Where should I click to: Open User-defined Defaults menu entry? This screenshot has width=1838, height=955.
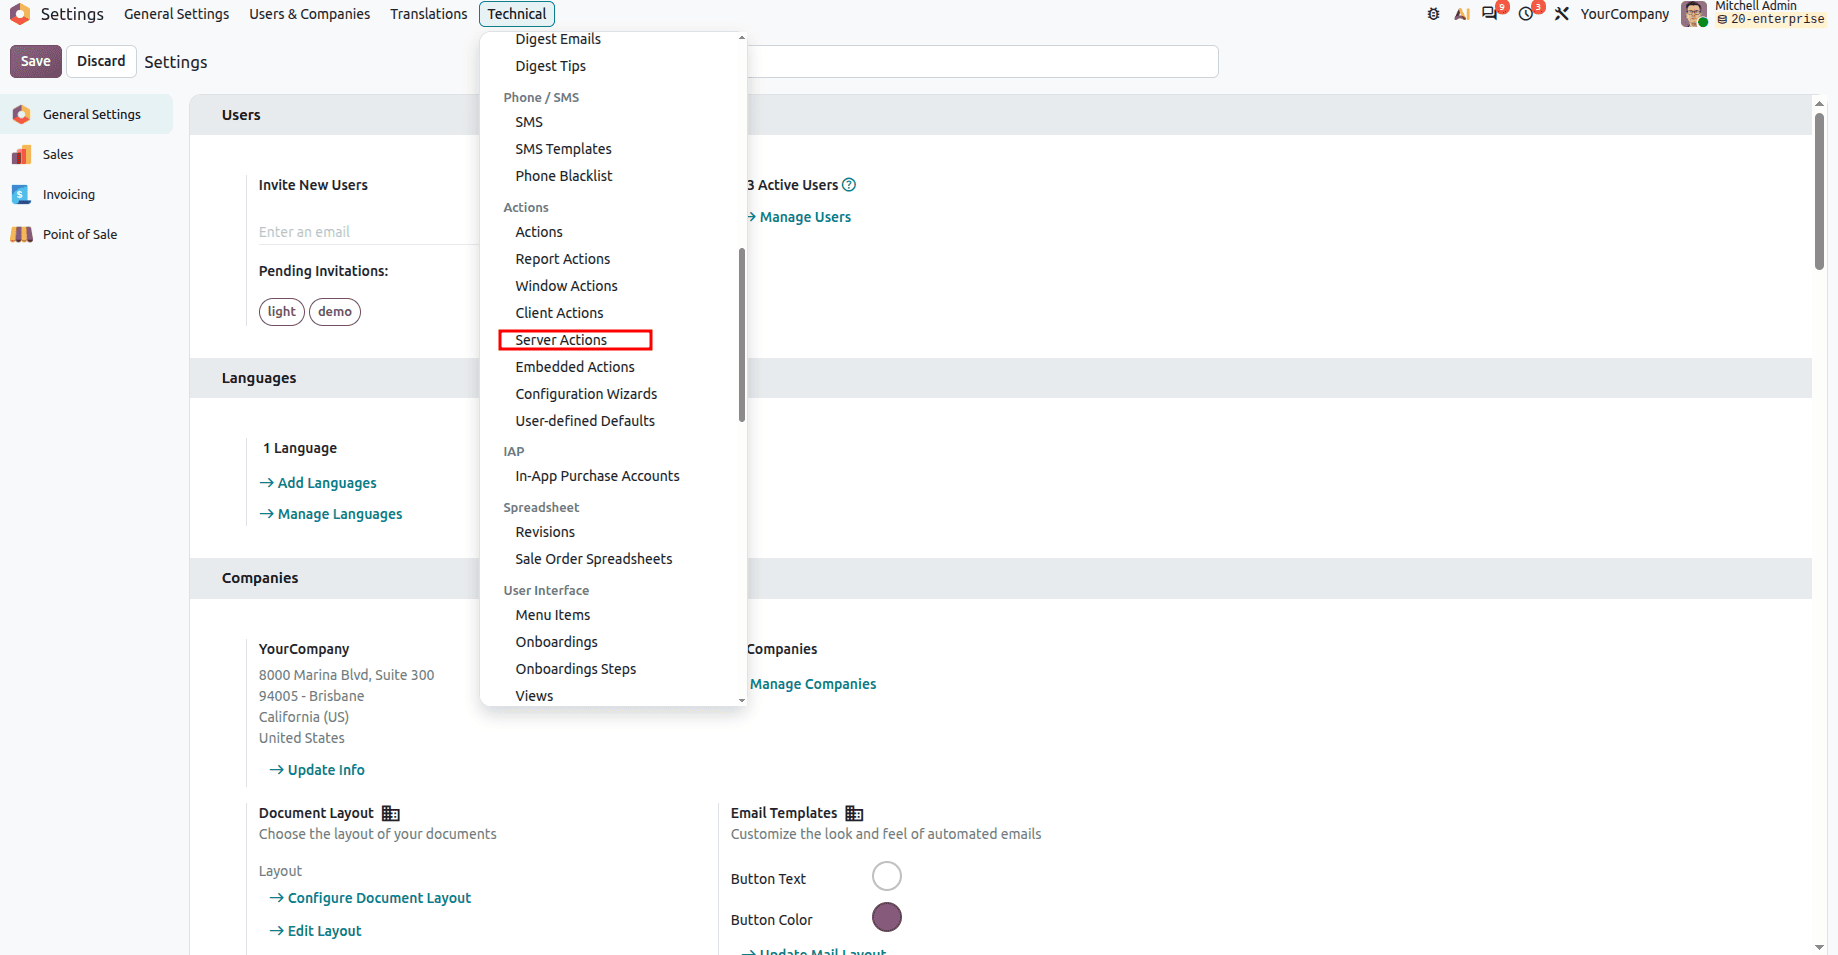(x=585, y=421)
